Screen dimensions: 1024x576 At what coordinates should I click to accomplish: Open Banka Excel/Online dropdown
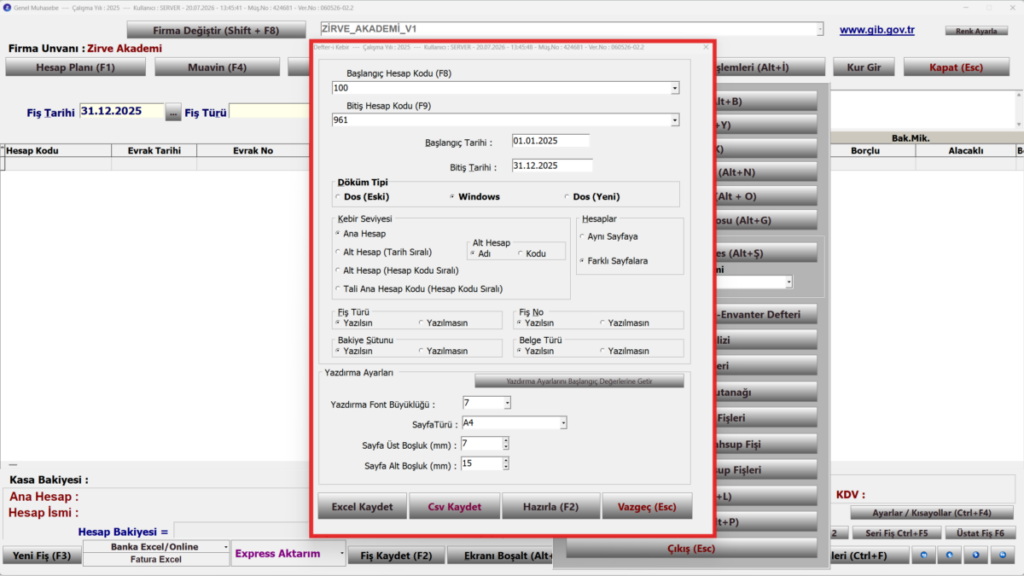coord(226,547)
